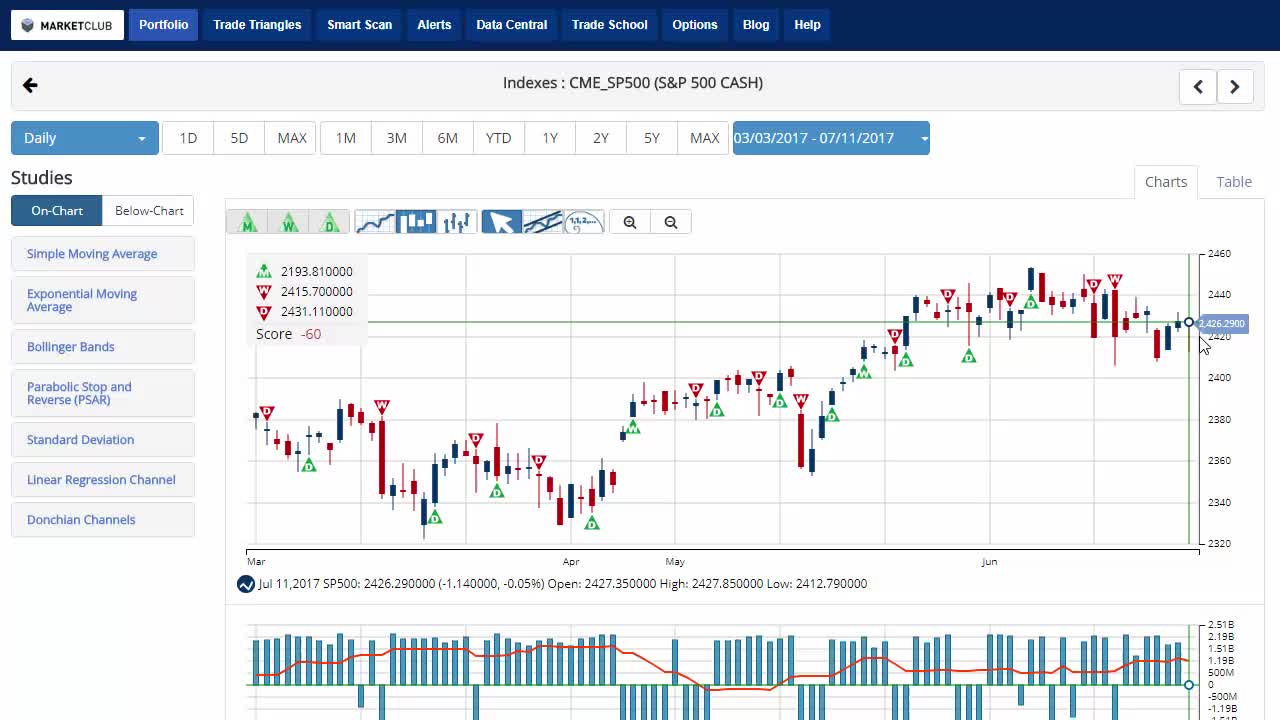The width and height of the screenshot is (1280, 720).
Task: Open Data Central menu
Action: (512, 25)
